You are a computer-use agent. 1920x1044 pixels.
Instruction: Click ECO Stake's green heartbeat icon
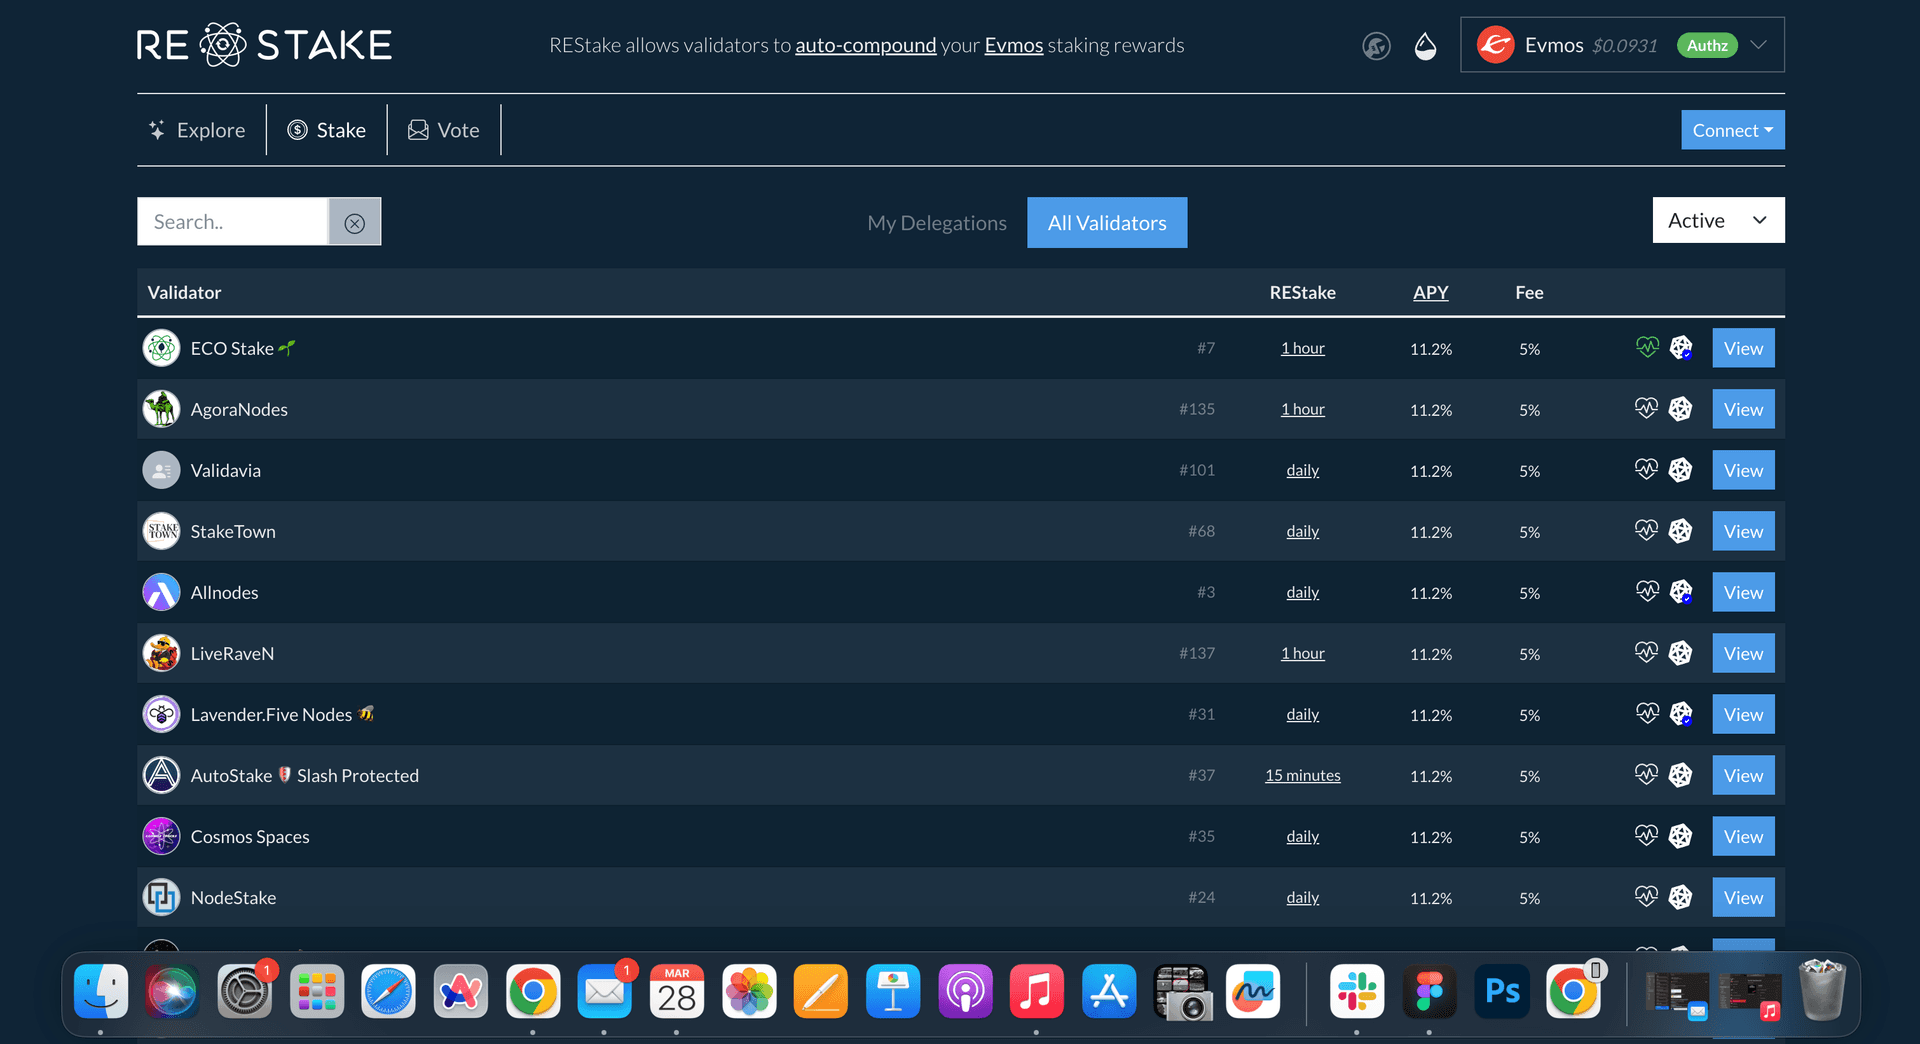pyautogui.click(x=1647, y=347)
